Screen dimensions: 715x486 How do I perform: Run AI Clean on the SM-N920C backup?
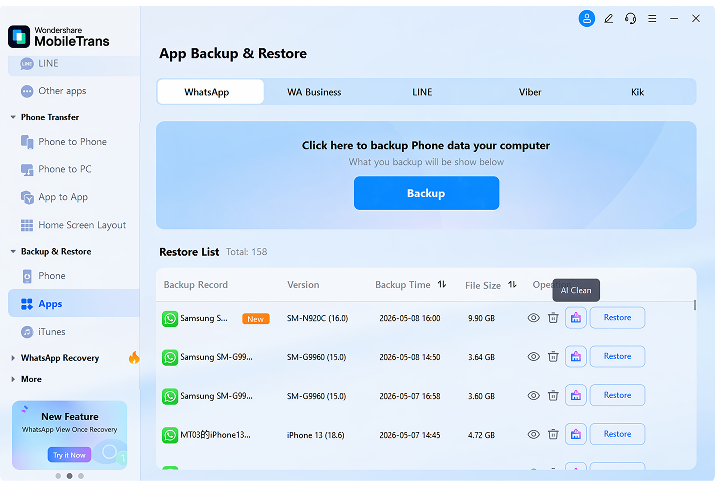(576, 318)
